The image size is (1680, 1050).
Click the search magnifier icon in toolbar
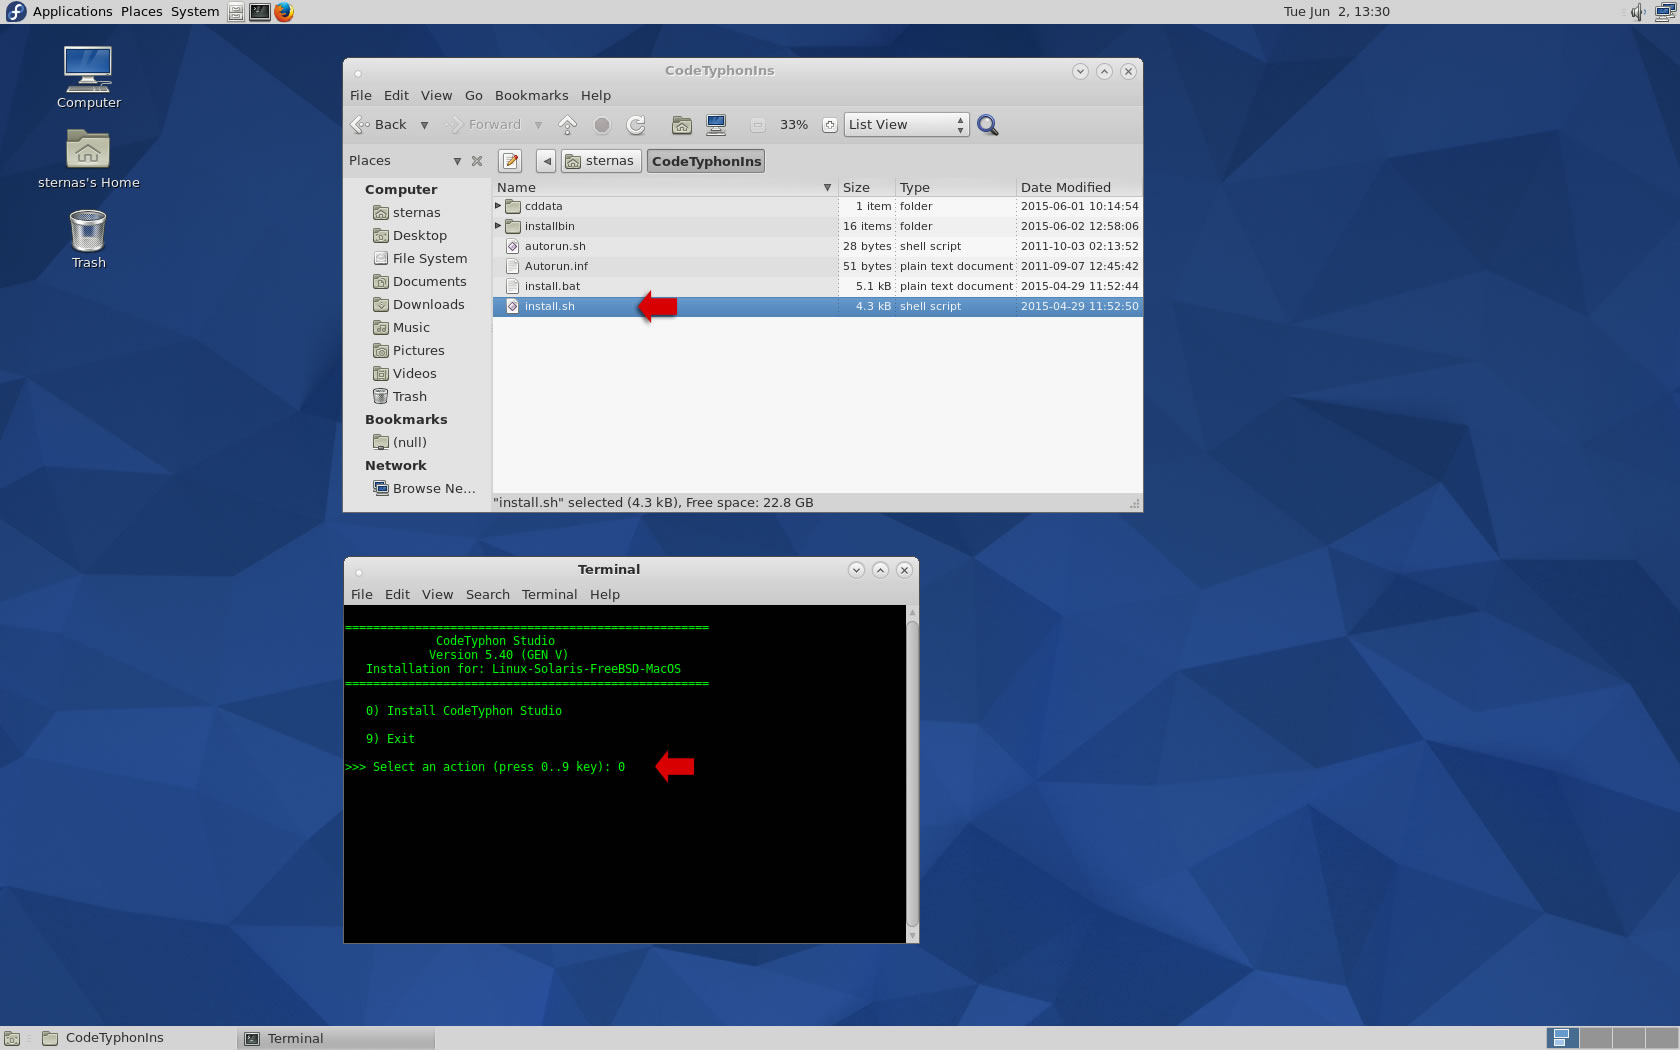pos(988,125)
